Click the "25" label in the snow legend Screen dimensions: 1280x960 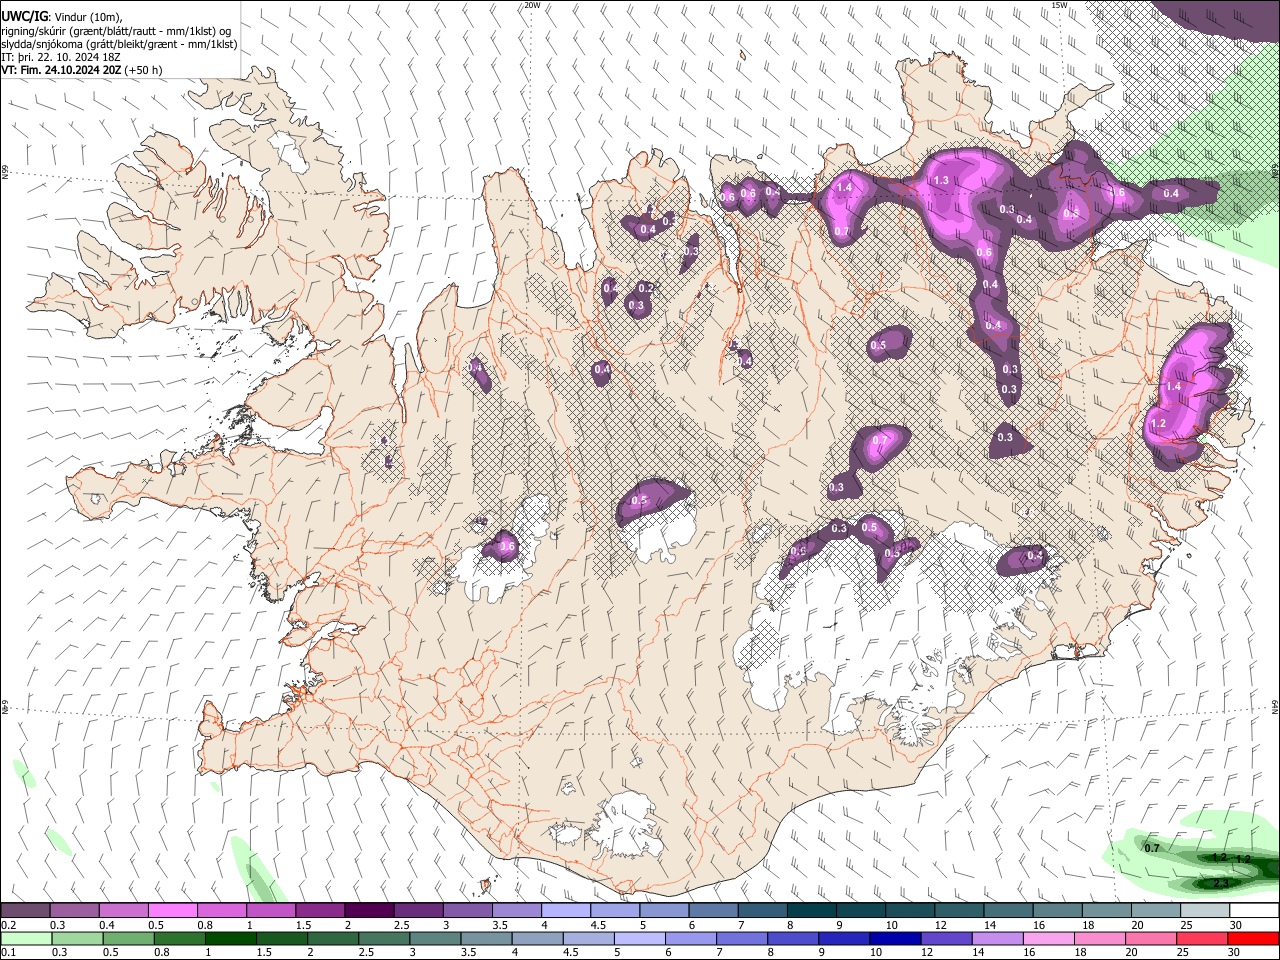1187,925
